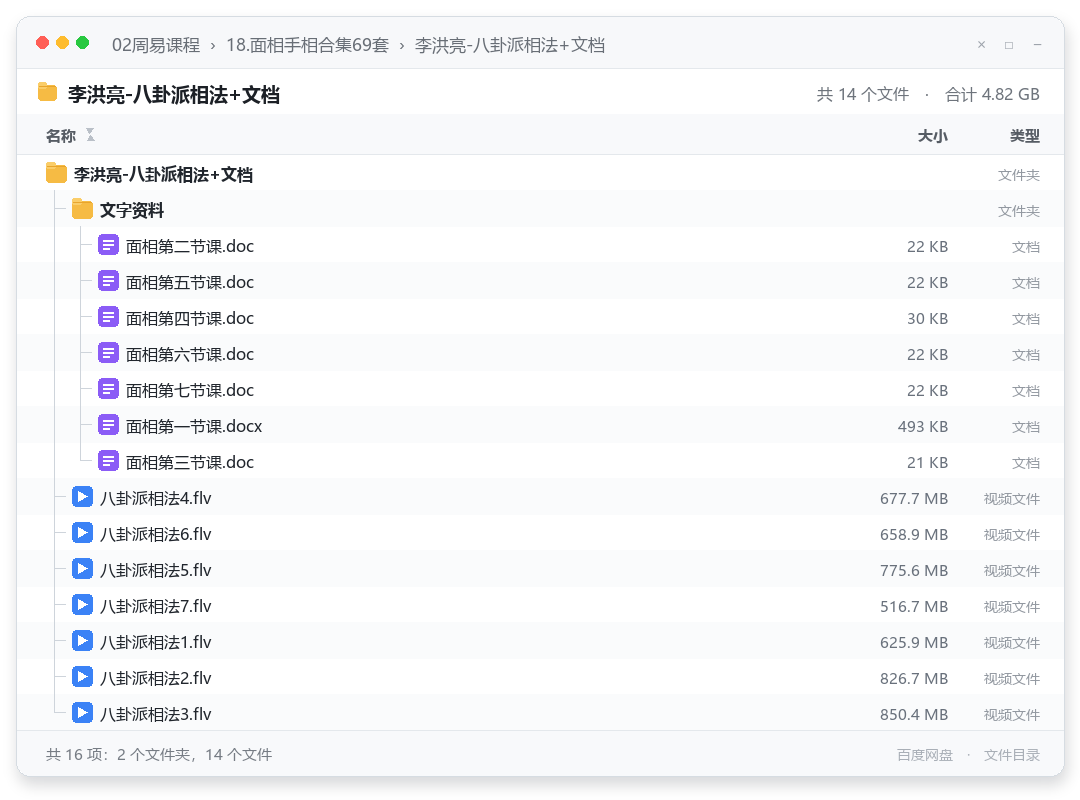Viewport: 1080px width, 800px height.
Task: Select file name 八卦派相法6.flv
Action: click(156, 534)
